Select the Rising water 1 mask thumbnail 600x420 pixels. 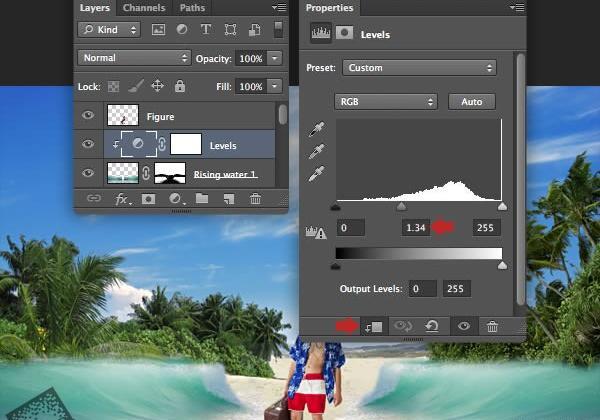tap(170, 173)
